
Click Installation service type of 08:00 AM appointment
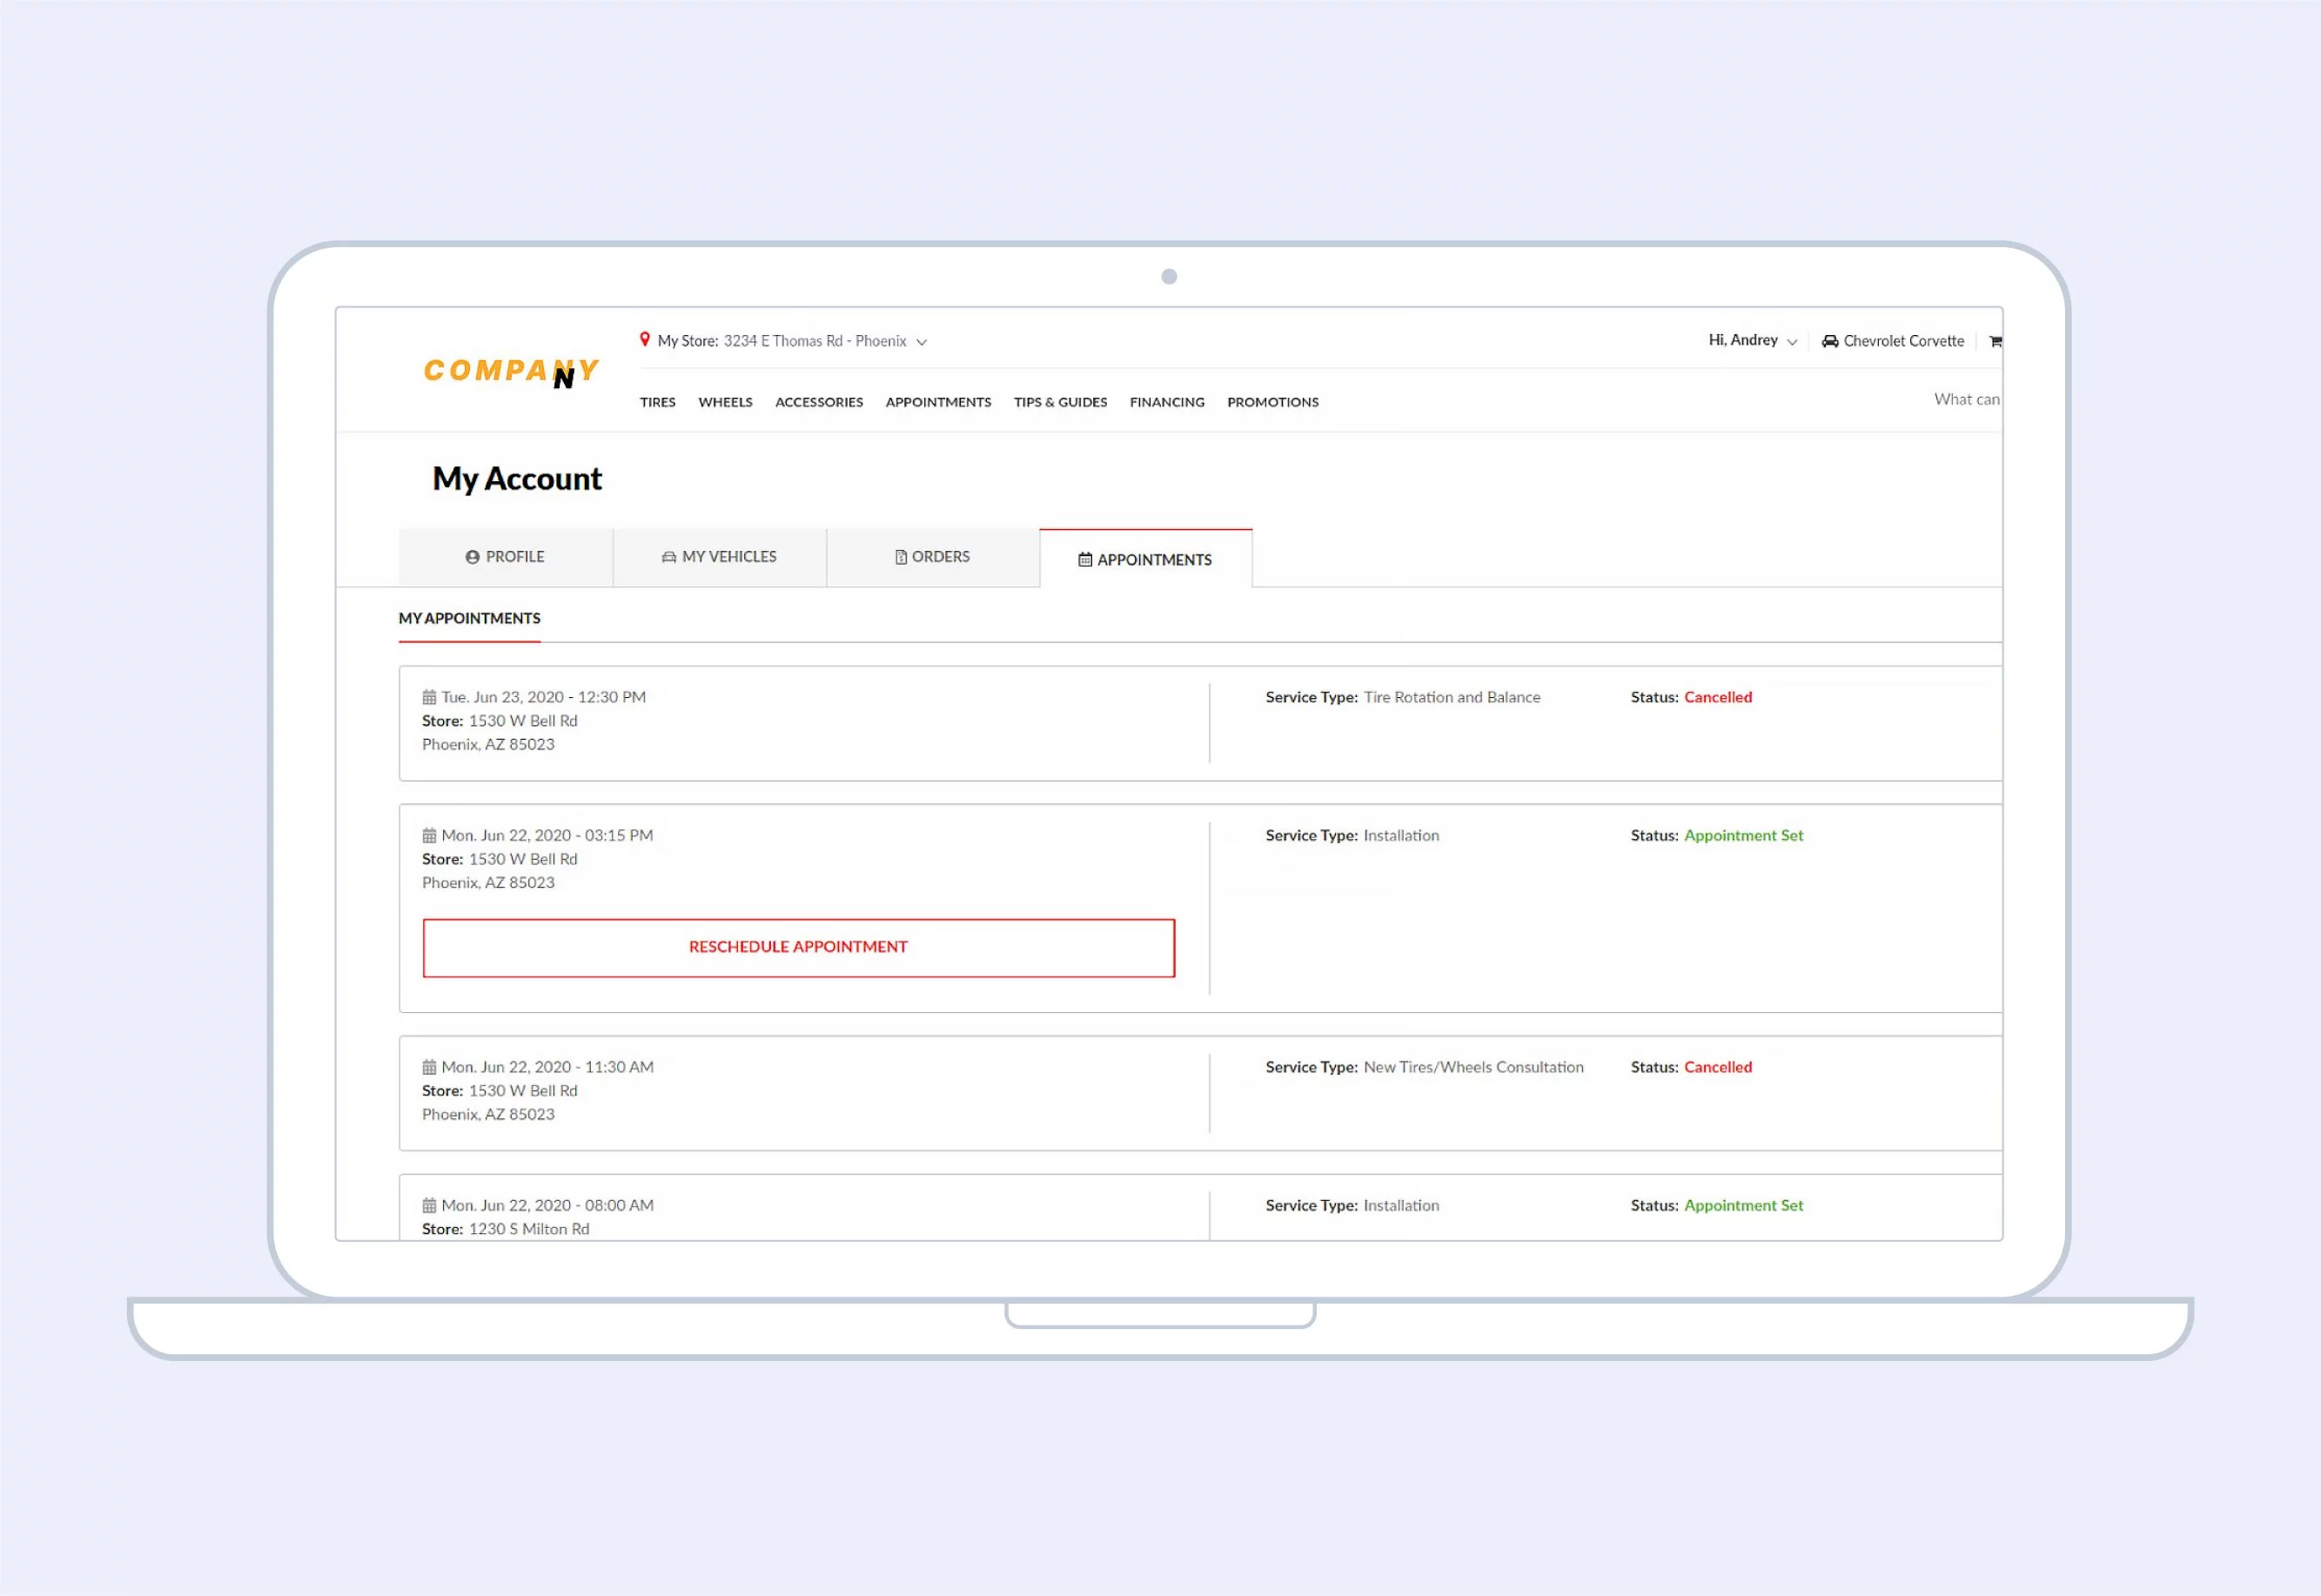click(1401, 1205)
